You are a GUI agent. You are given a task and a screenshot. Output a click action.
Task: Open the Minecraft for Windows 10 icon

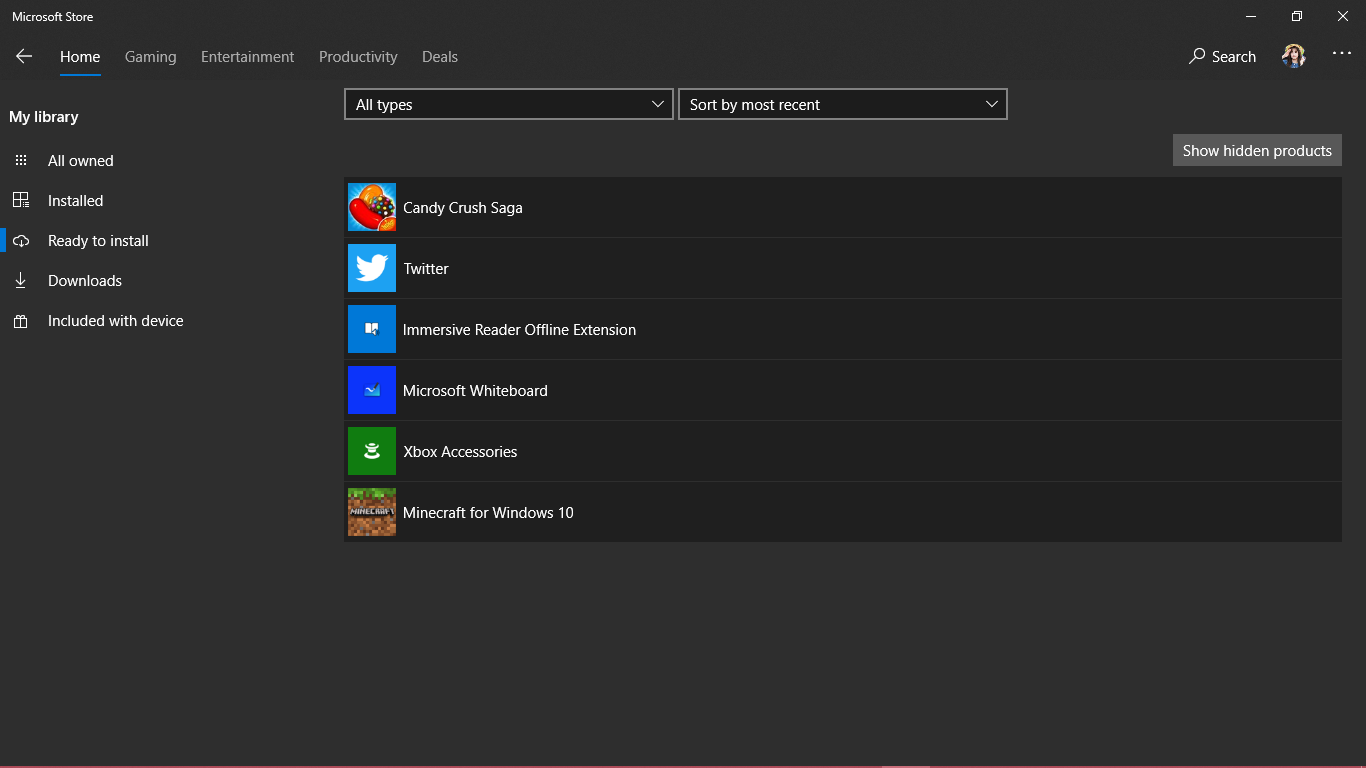pos(372,512)
